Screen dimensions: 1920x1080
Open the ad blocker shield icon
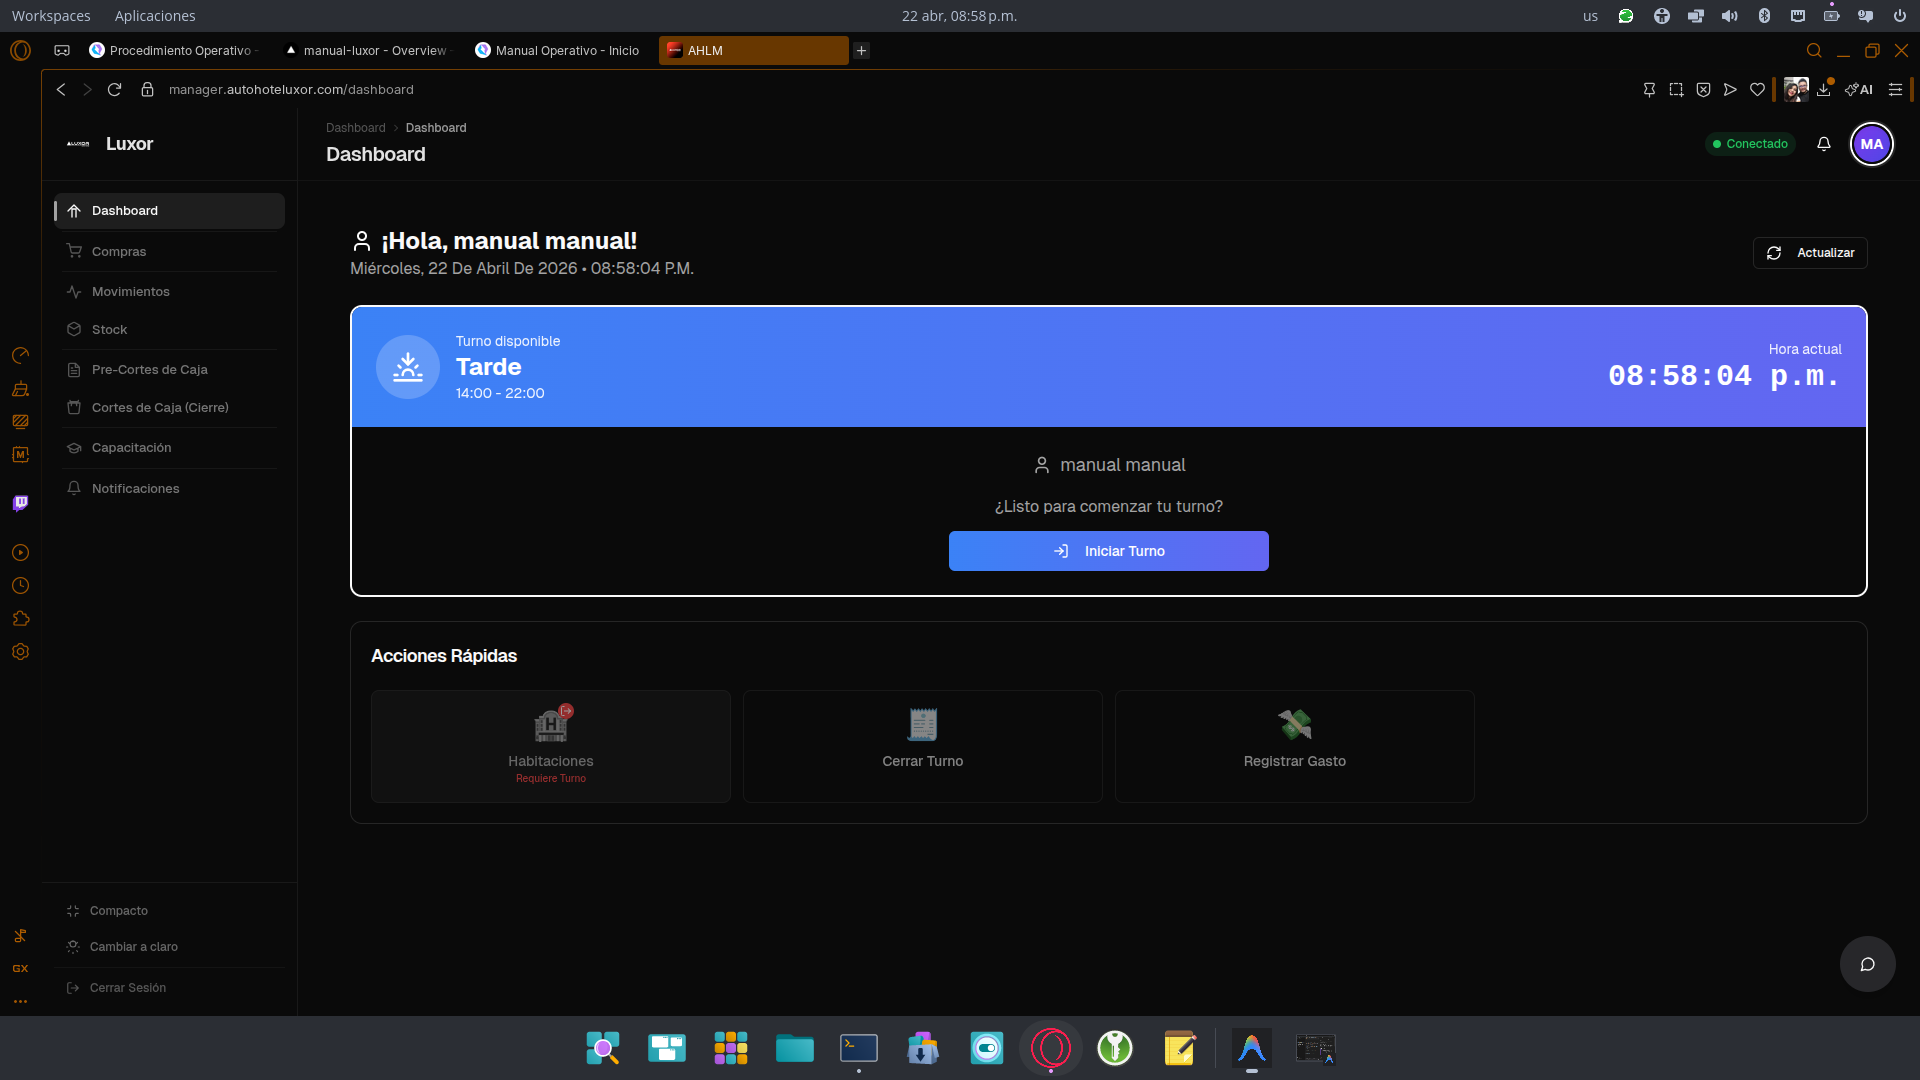pos(1703,89)
